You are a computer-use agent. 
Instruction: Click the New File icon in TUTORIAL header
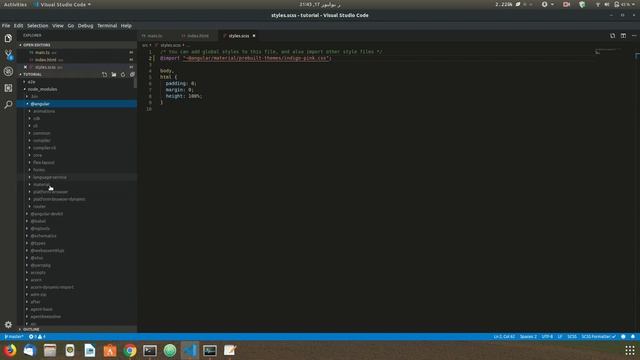(x=104, y=75)
